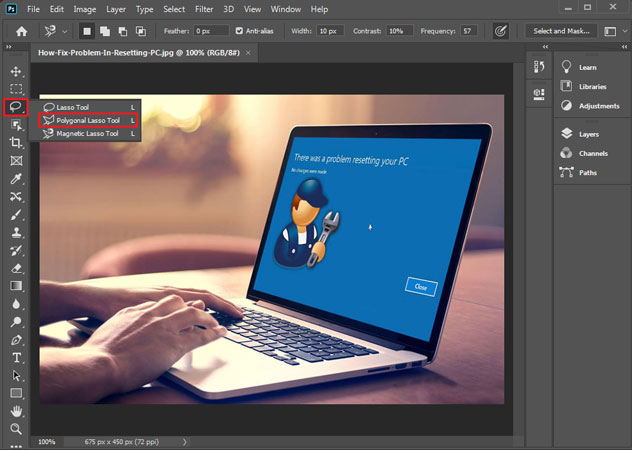Viewport: 632px width, 450px height.
Task: Choose Polygonal Lasso Tool from flyout
Action: click(87, 120)
